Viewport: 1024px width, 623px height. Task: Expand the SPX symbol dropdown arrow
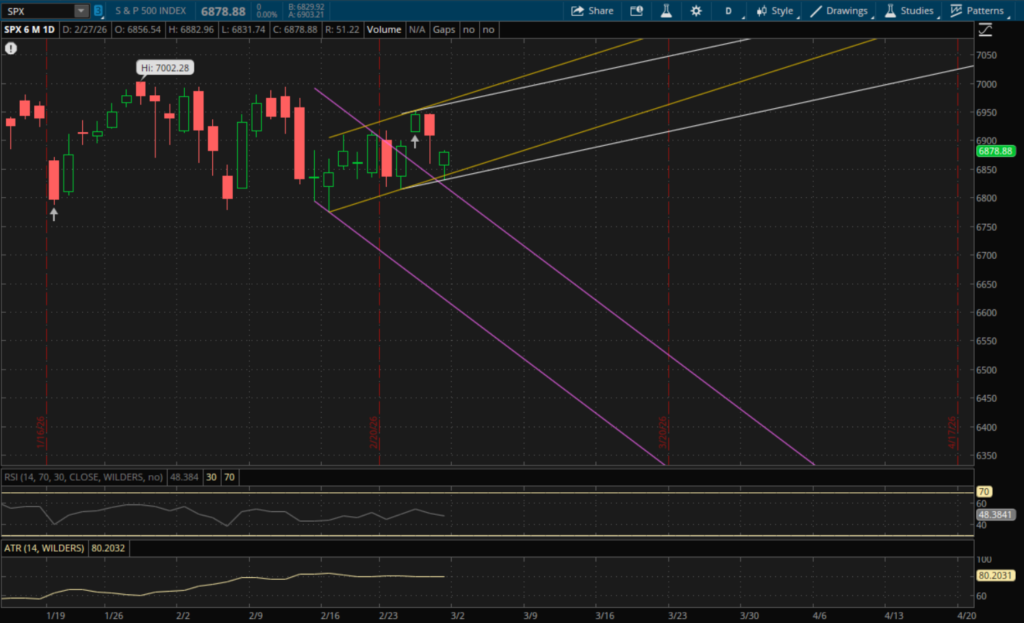click(x=81, y=10)
